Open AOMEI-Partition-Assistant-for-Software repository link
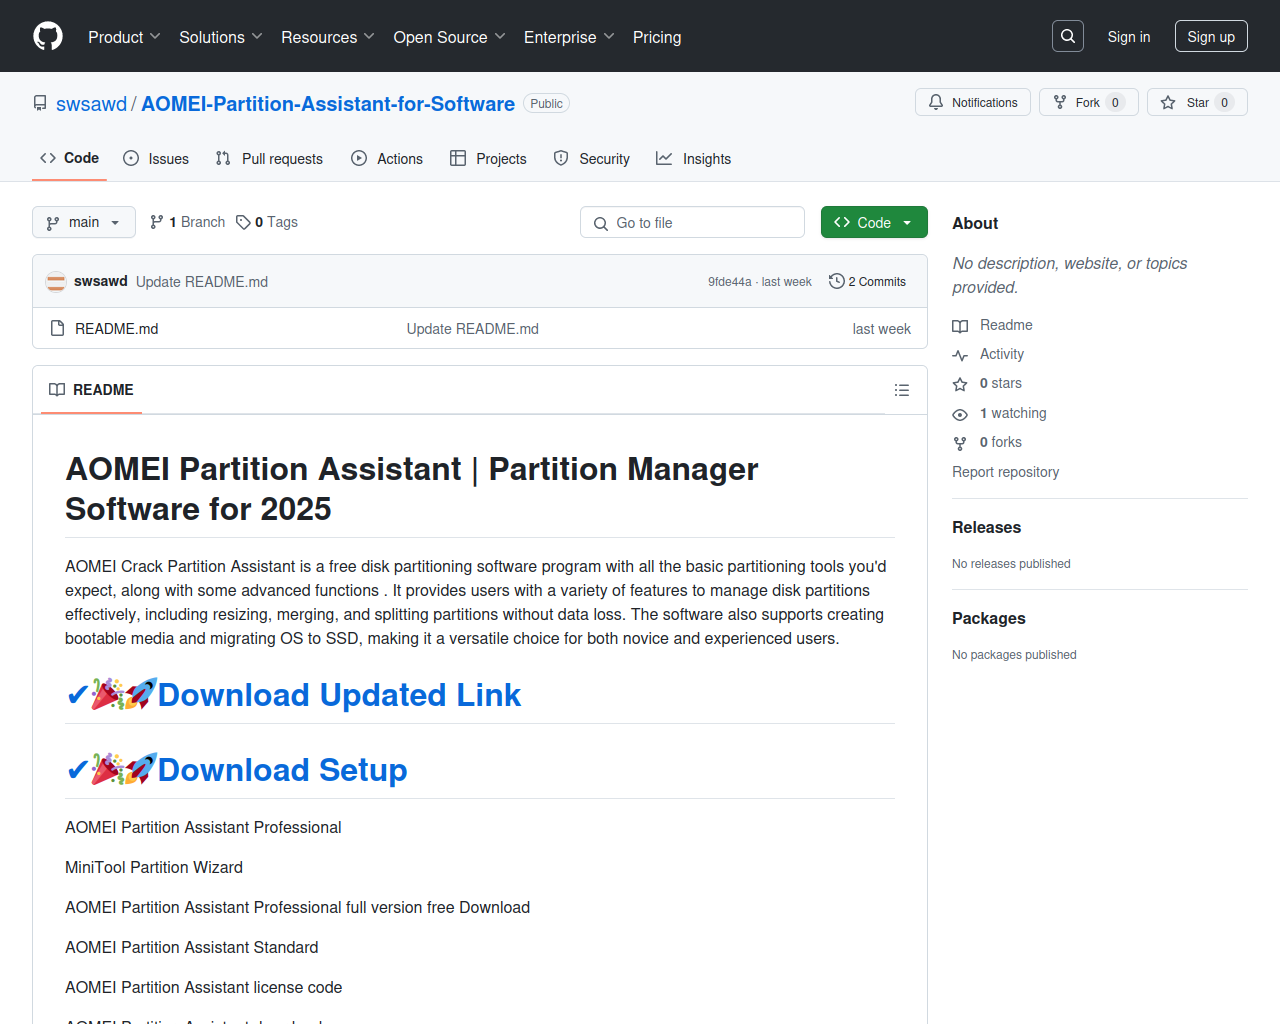The height and width of the screenshot is (1024, 1280). click(x=328, y=104)
